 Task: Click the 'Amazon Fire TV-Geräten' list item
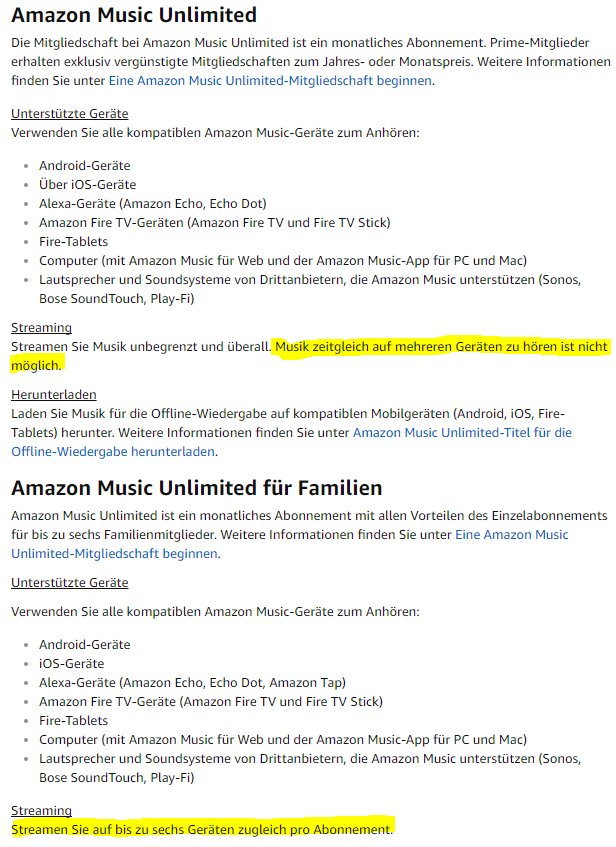[214, 223]
